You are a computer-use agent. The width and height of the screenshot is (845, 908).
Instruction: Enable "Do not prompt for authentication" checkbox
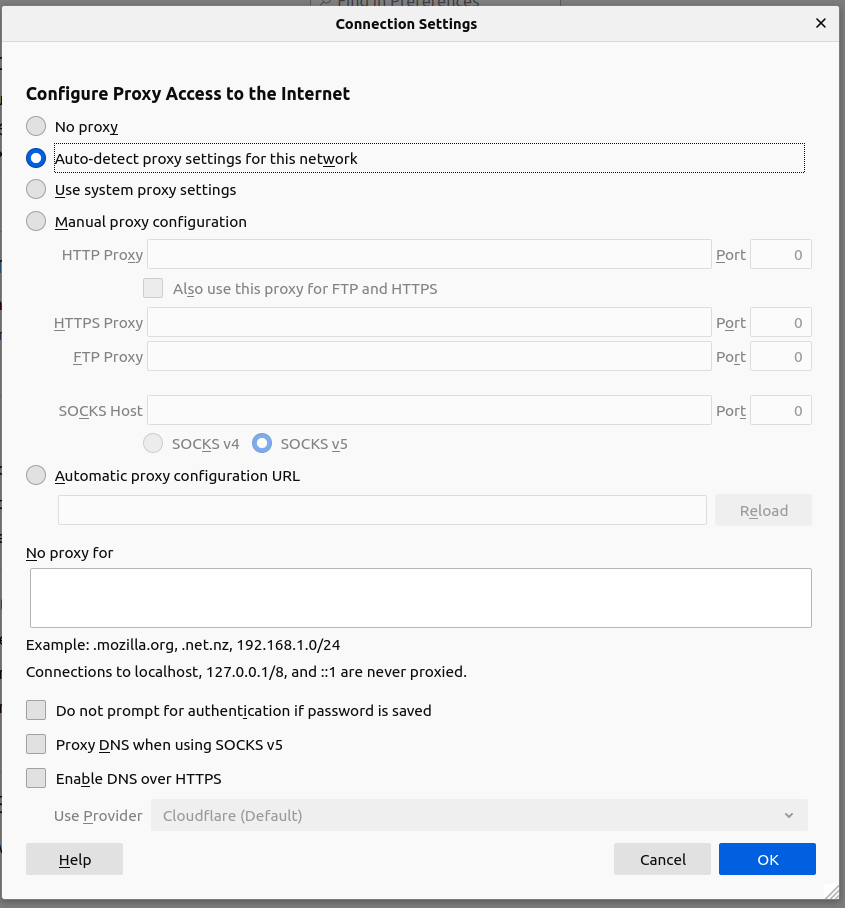point(36,710)
